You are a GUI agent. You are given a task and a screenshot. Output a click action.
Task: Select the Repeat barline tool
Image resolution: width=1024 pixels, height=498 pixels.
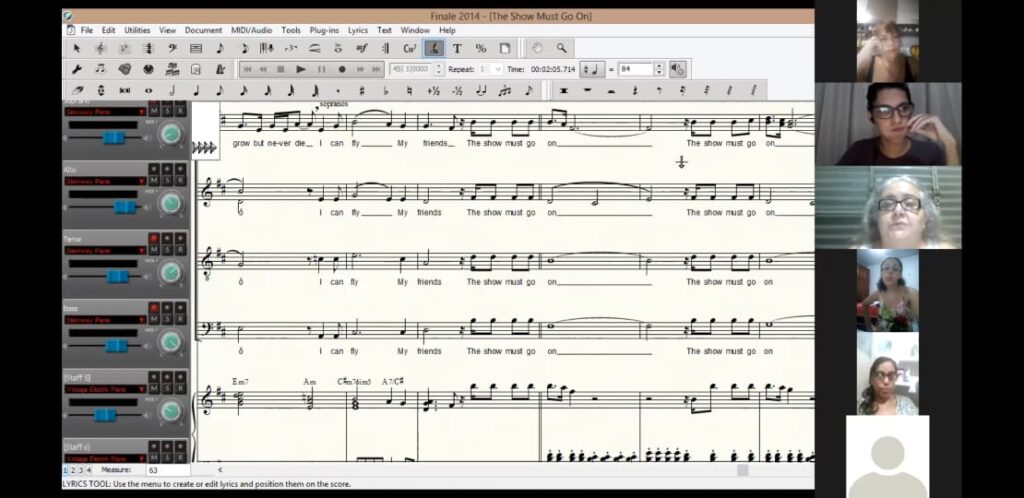coord(386,48)
